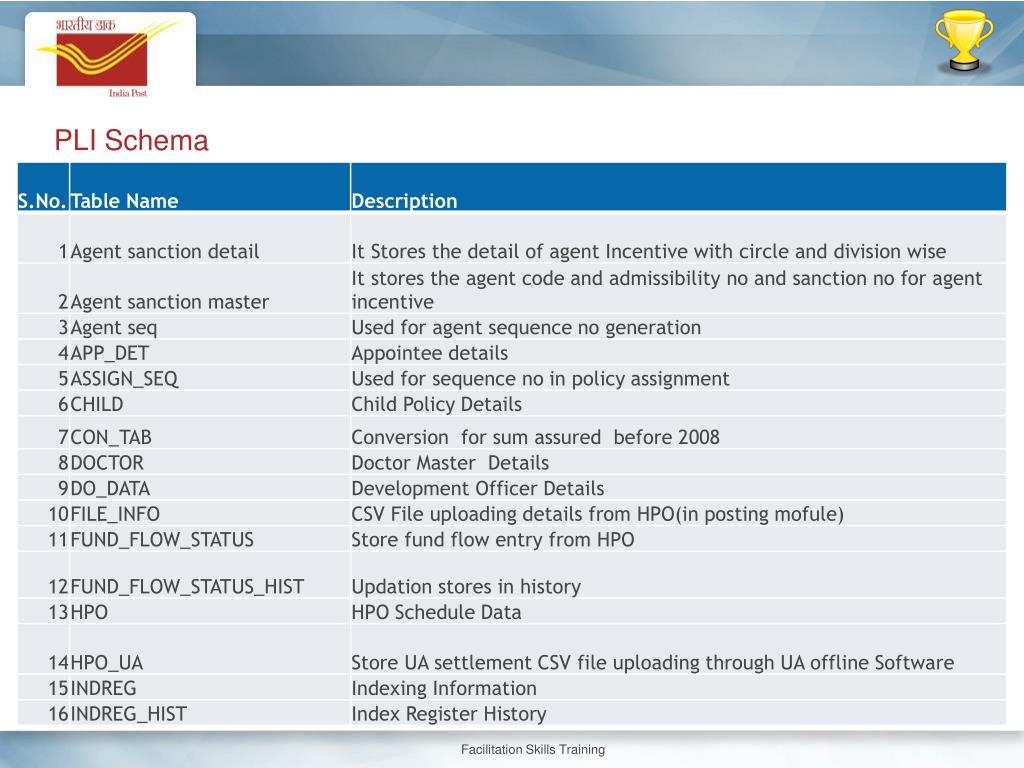This screenshot has width=1024, height=768.
Task: Select the 'DO_DATA' table name
Action: [x=110, y=488]
